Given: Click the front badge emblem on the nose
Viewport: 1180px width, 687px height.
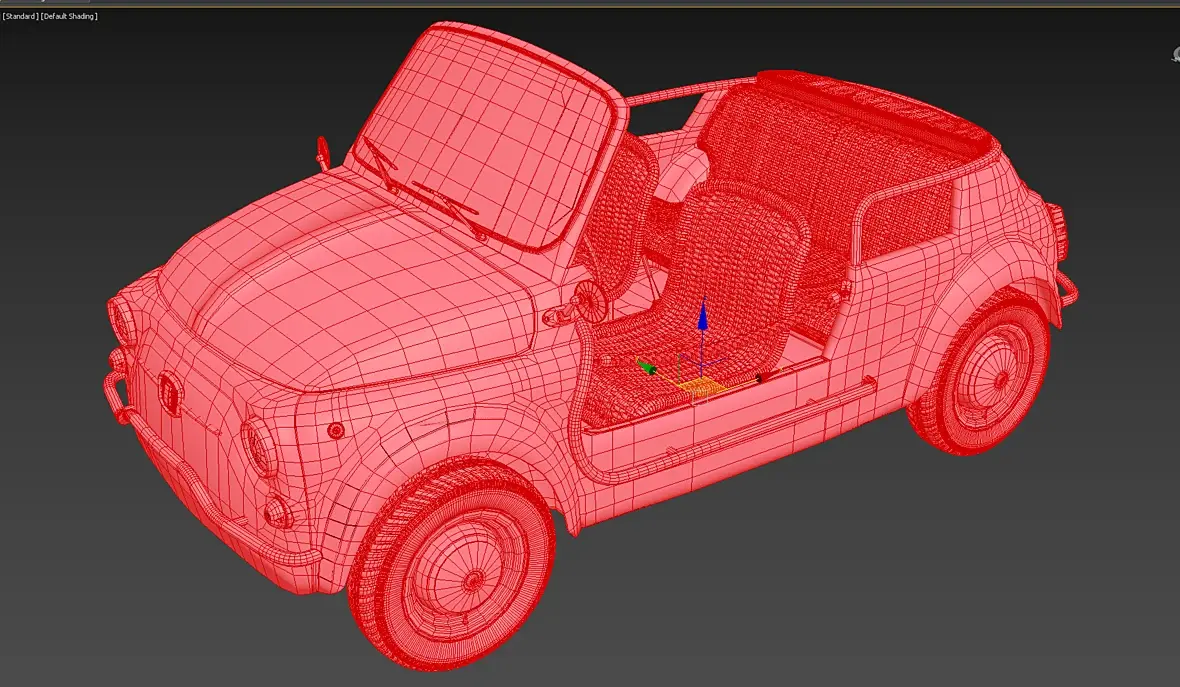Looking at the screenshot, I should (x=169, y=393).
